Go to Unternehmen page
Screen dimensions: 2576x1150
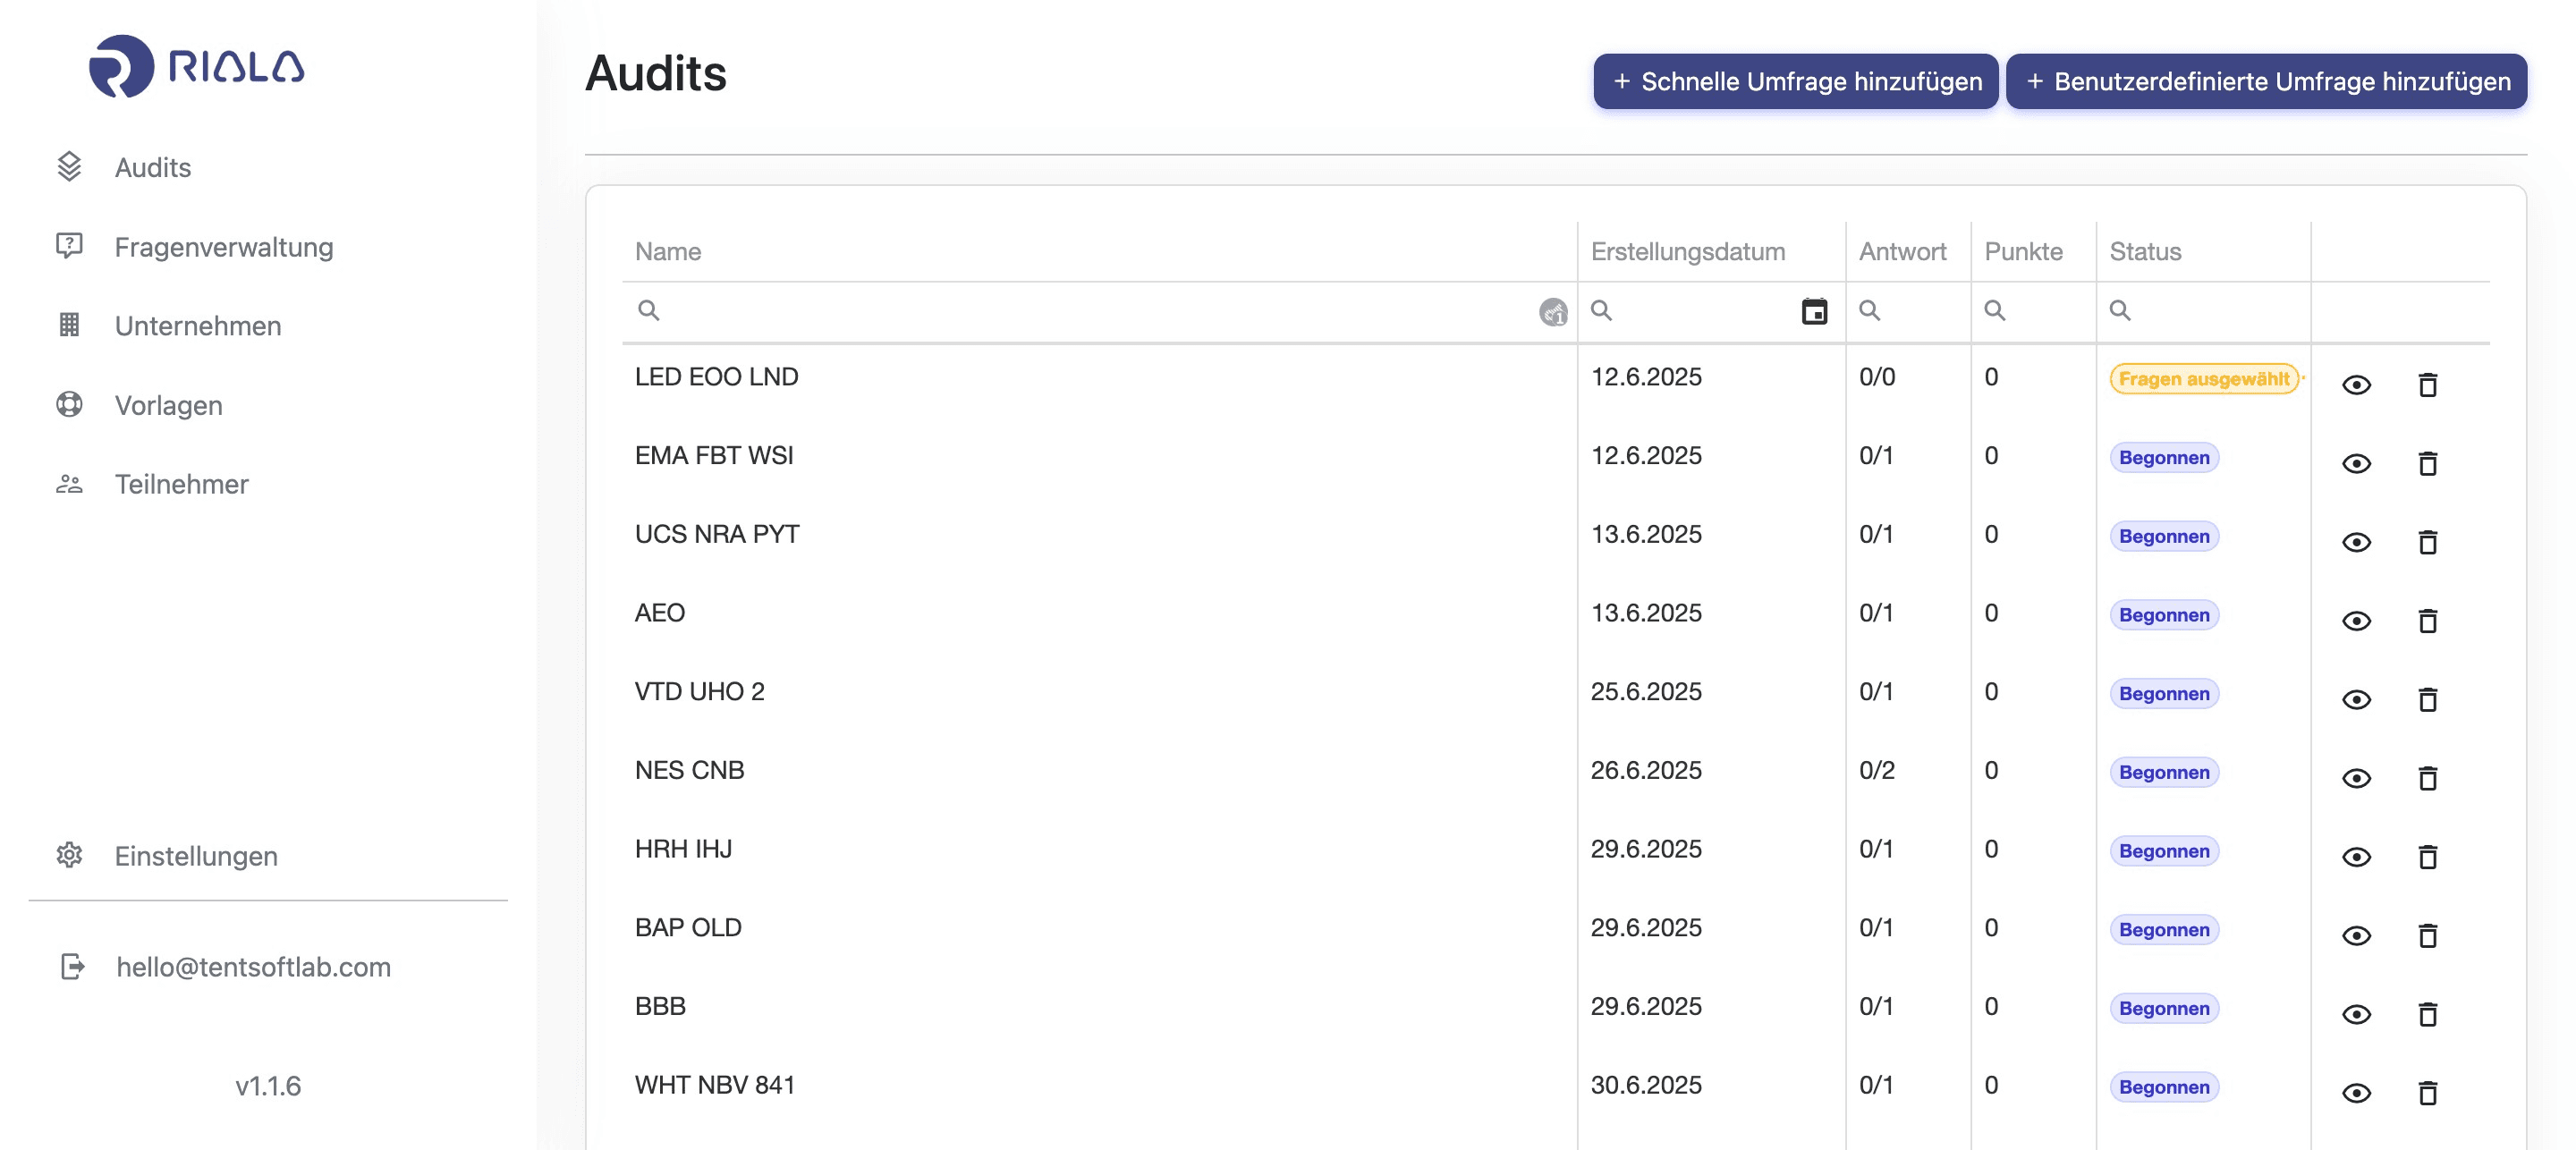(x=197, y=326)
